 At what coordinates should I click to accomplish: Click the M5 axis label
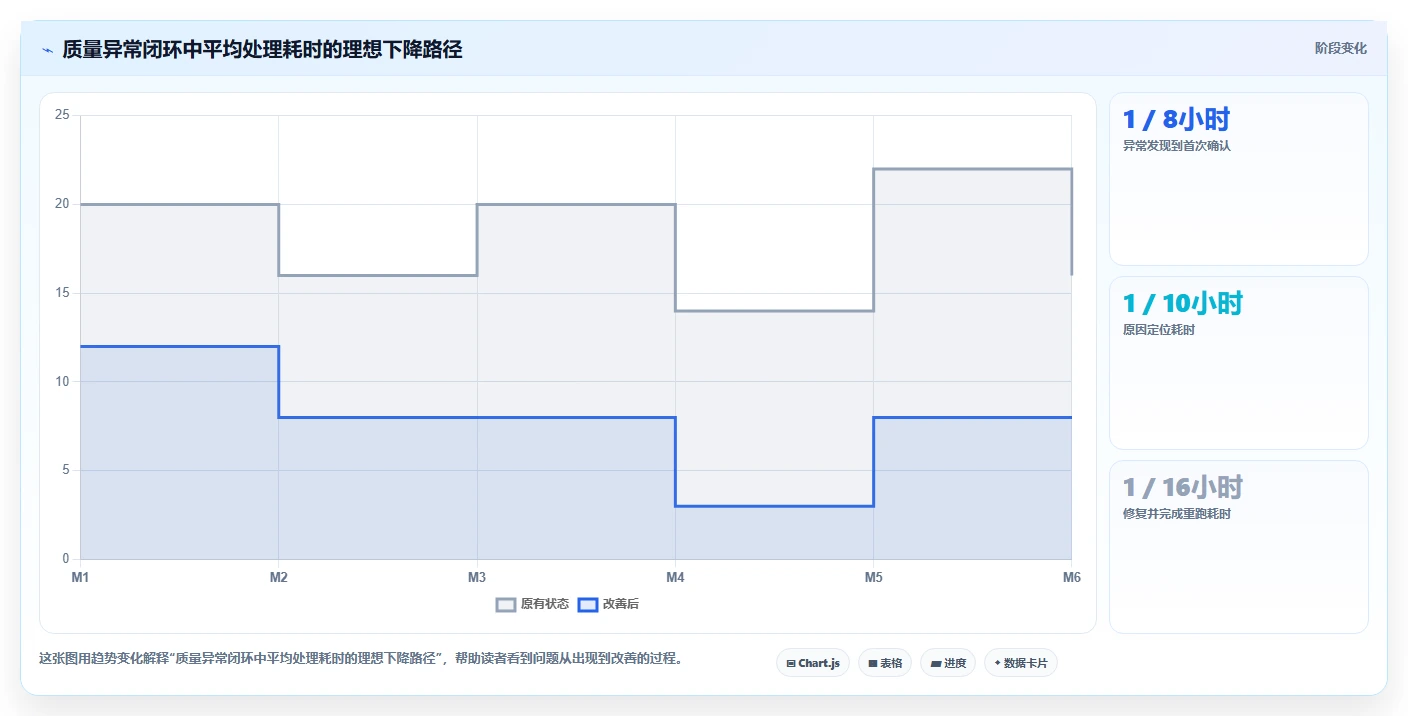(x=873, y=577)
